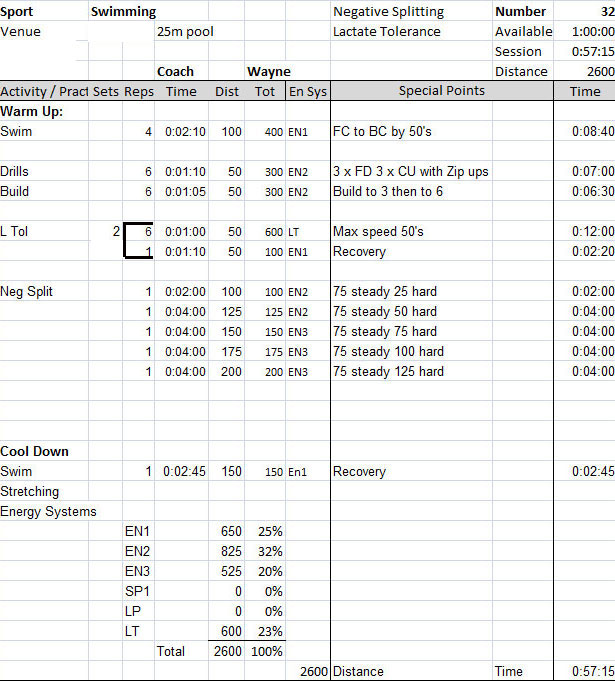Viewport: 615px width, 681px height.
Task: Click the 'Total' label cell
Action: pyautogui.click(x=171, y=651)
